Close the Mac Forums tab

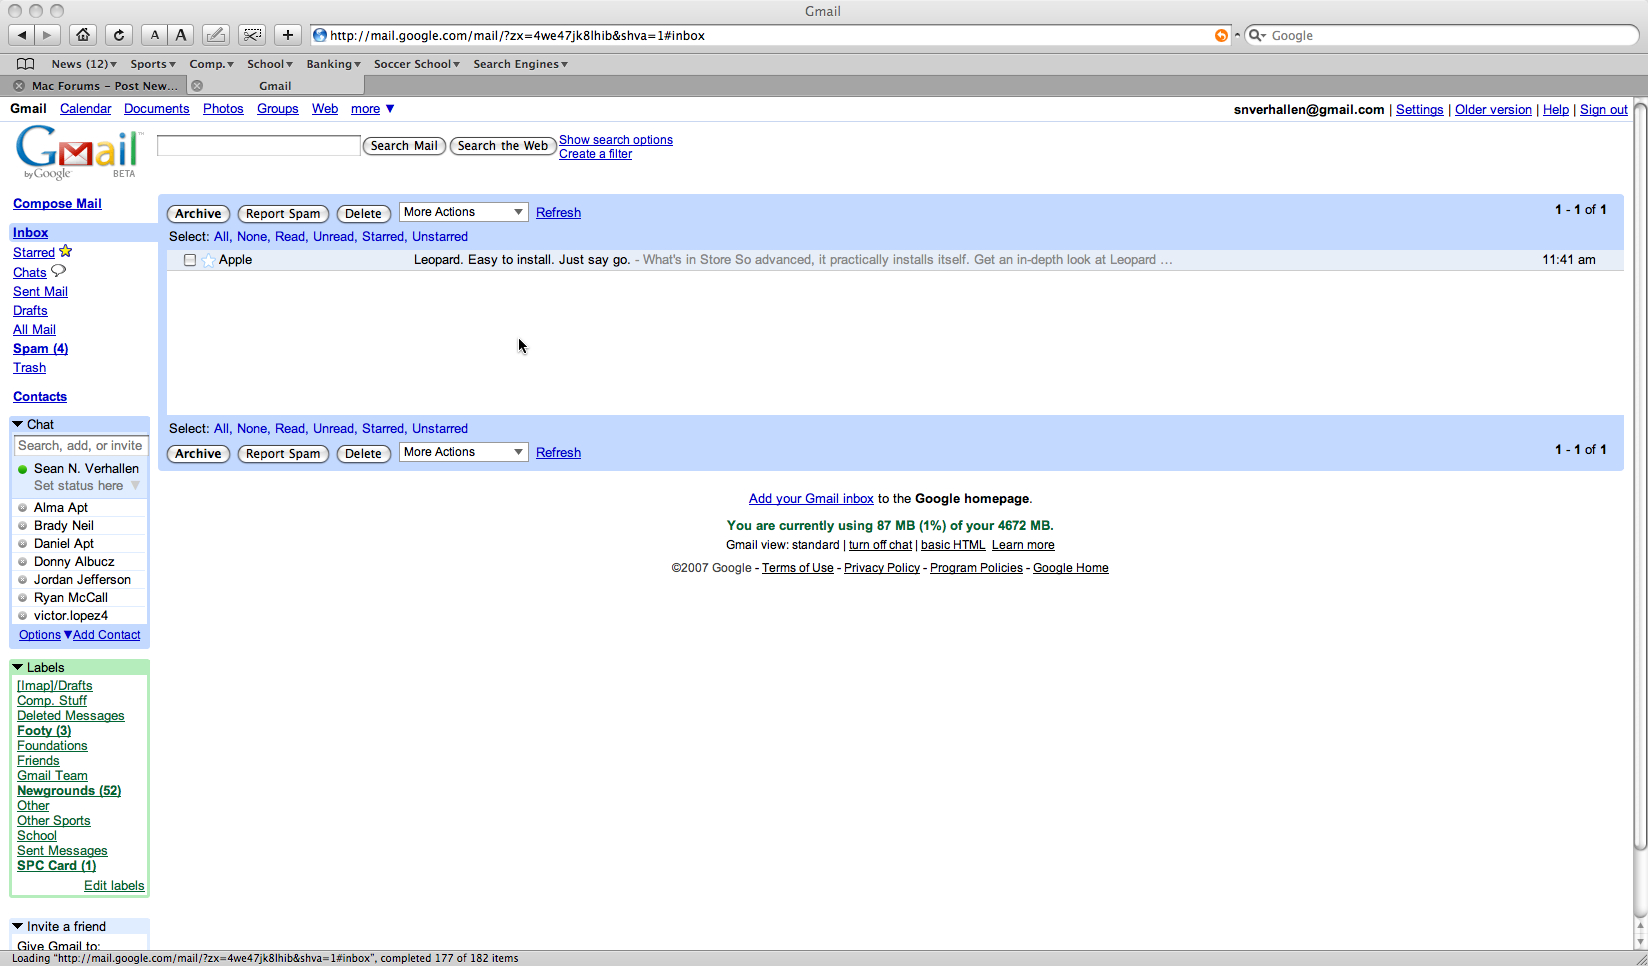click(x=19, y=86)
